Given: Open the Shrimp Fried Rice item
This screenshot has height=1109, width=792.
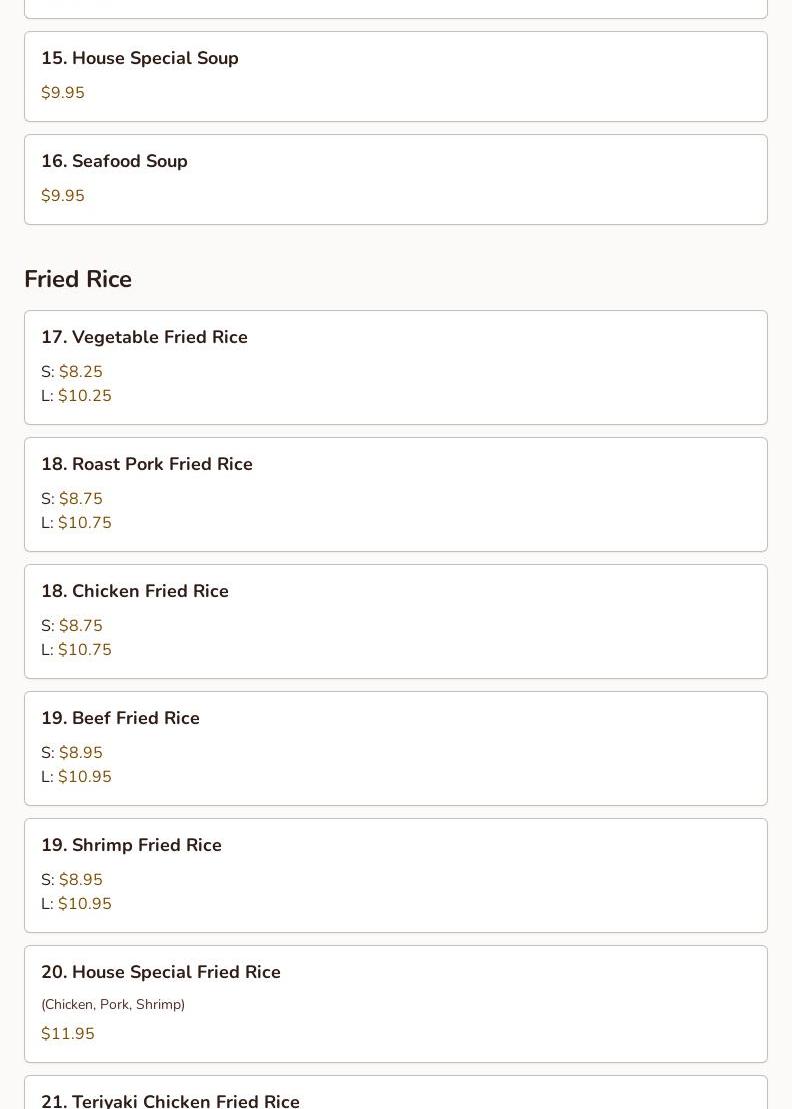Looking at the screenshot, I should 131,845.
